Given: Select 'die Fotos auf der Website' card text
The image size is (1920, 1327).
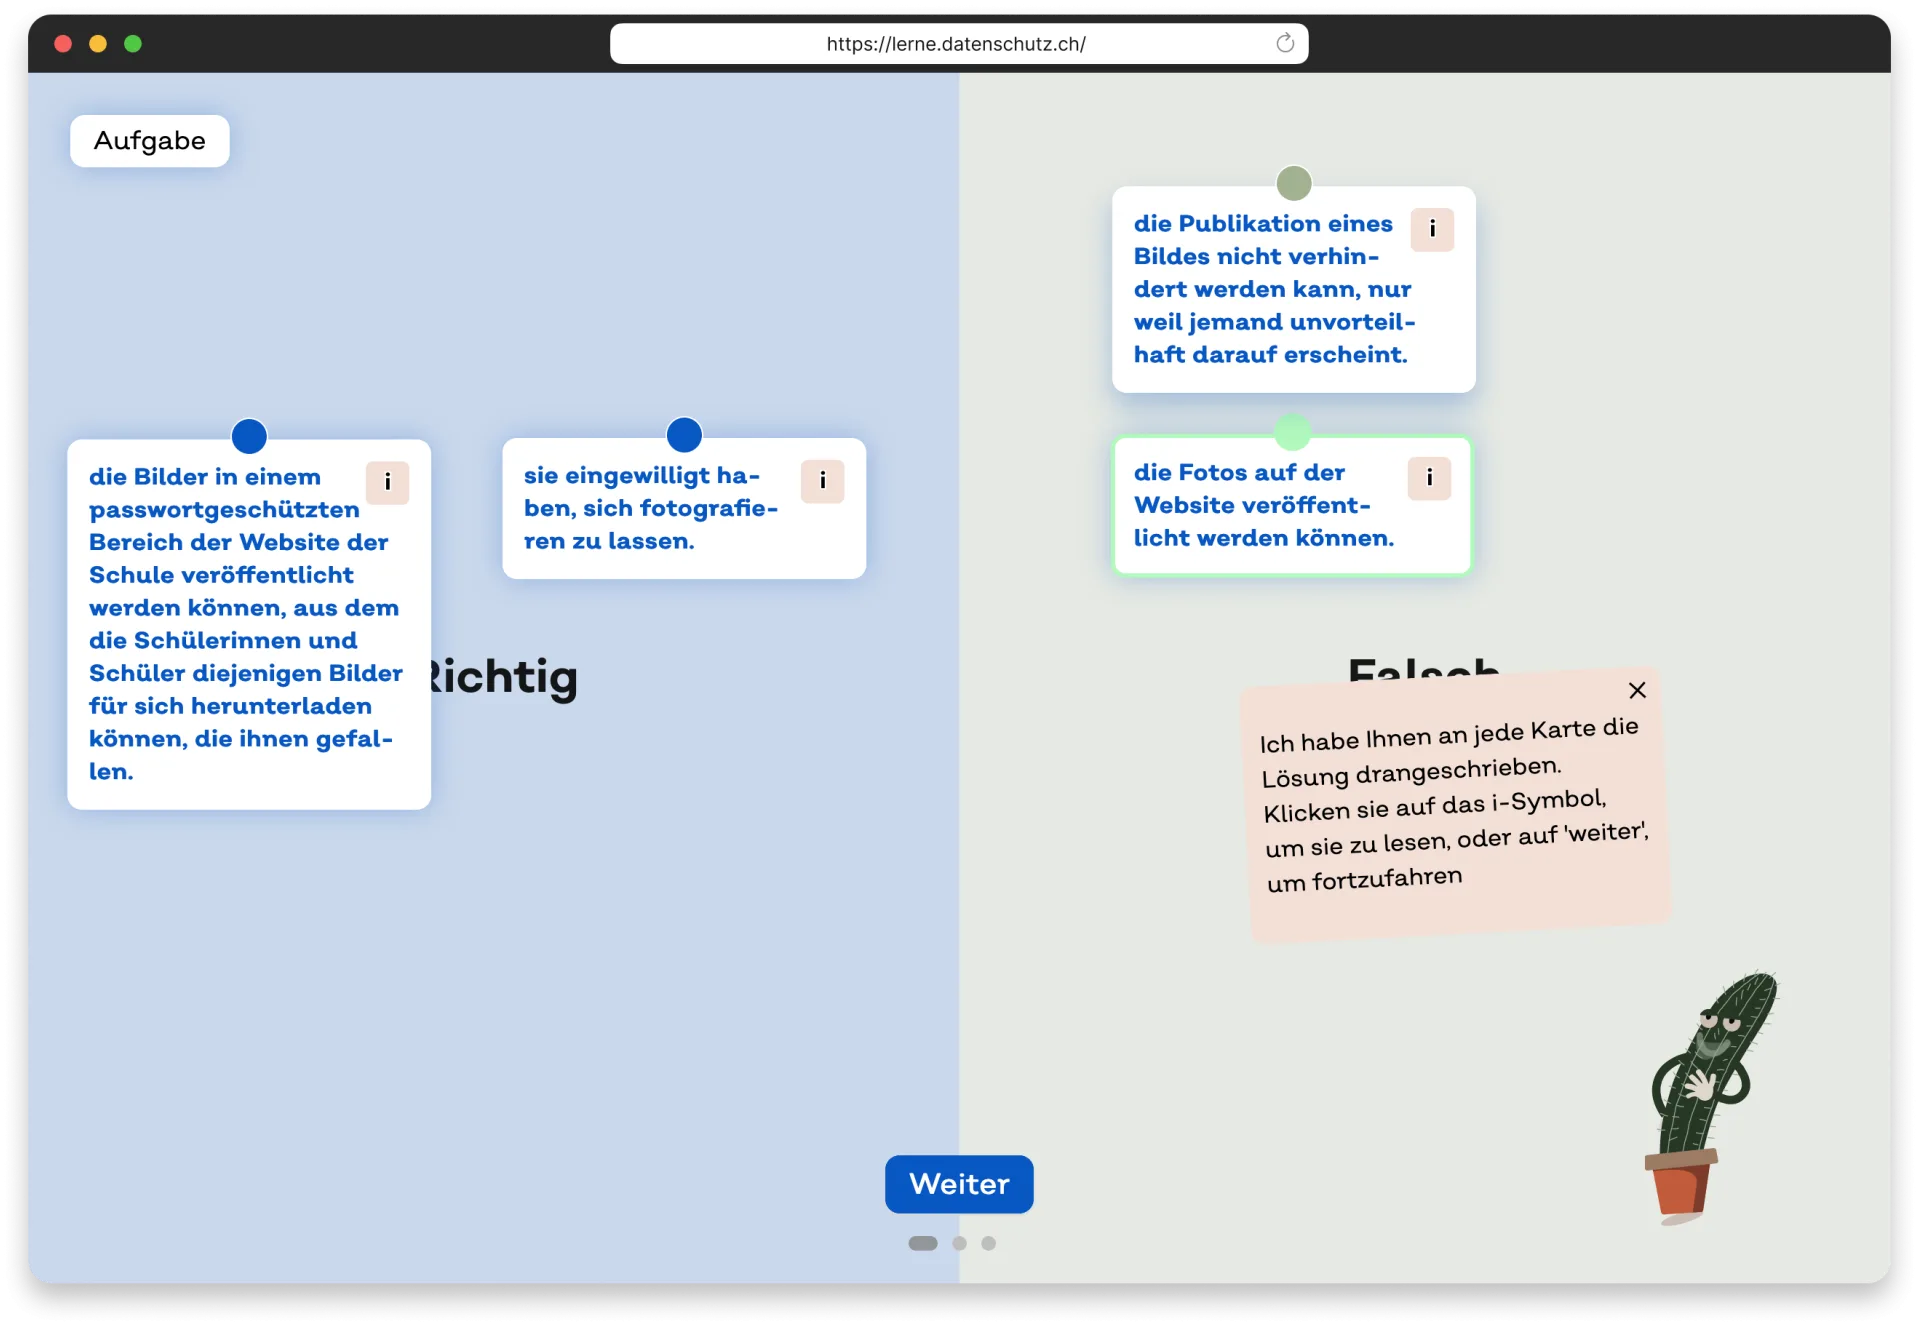Looking at the screenshot, I should pyautogui.click(x=1262, y=506).
